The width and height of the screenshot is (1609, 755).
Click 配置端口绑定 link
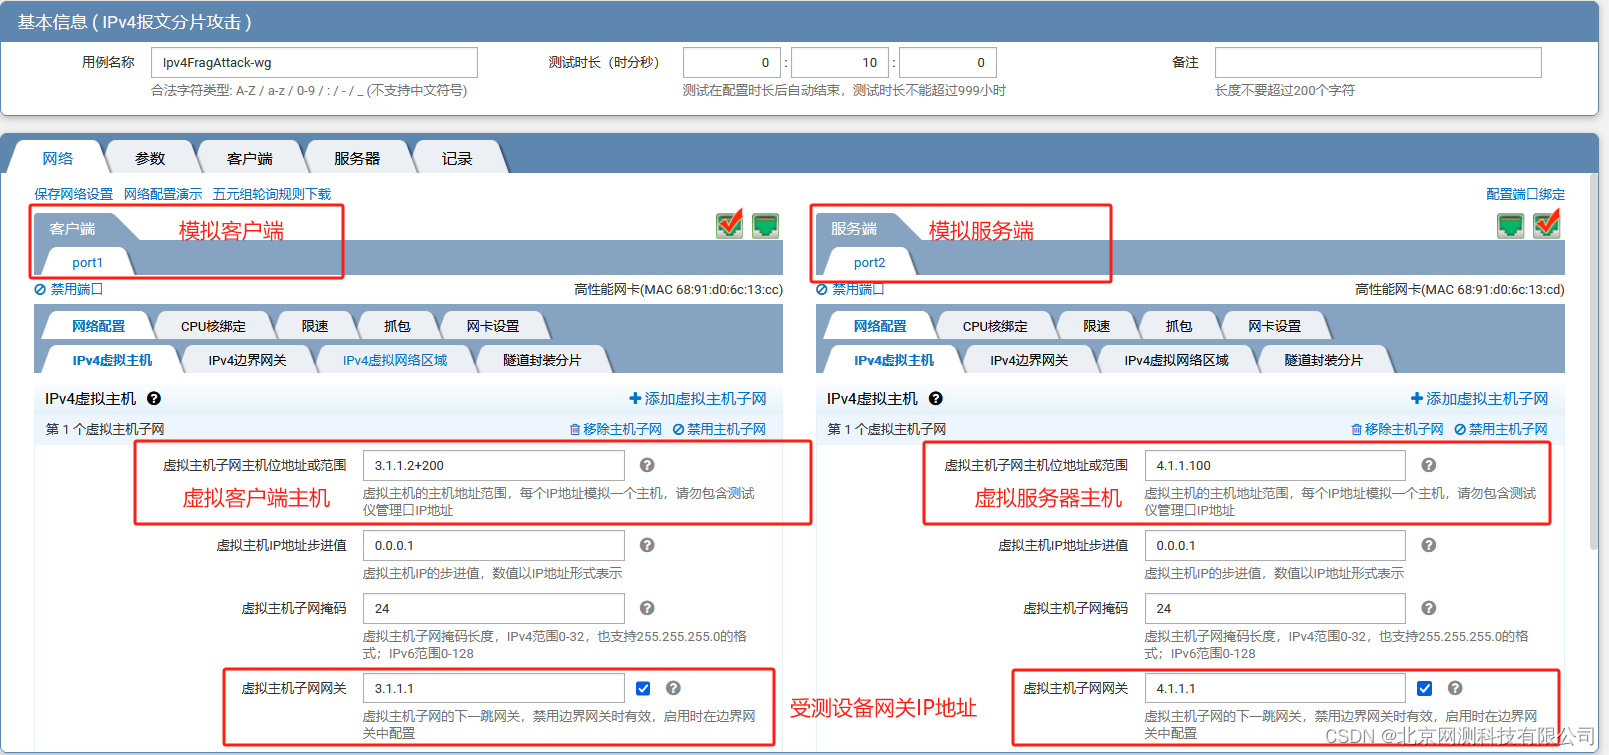(x=1525, y=194)
